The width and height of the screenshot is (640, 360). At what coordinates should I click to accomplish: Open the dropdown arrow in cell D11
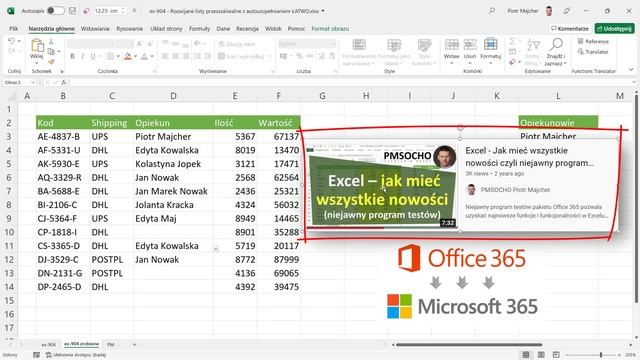pyautogui.click(x=216, y=249)
